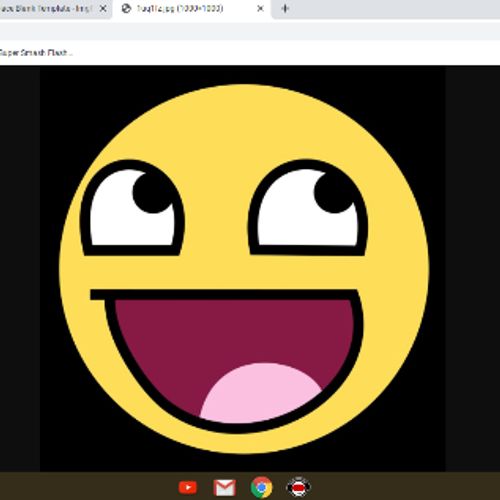Screen dimensions: 500x500
Task: Click the globe favicon on the image tab
Action: pyautogui.click(x=126, y=9)
